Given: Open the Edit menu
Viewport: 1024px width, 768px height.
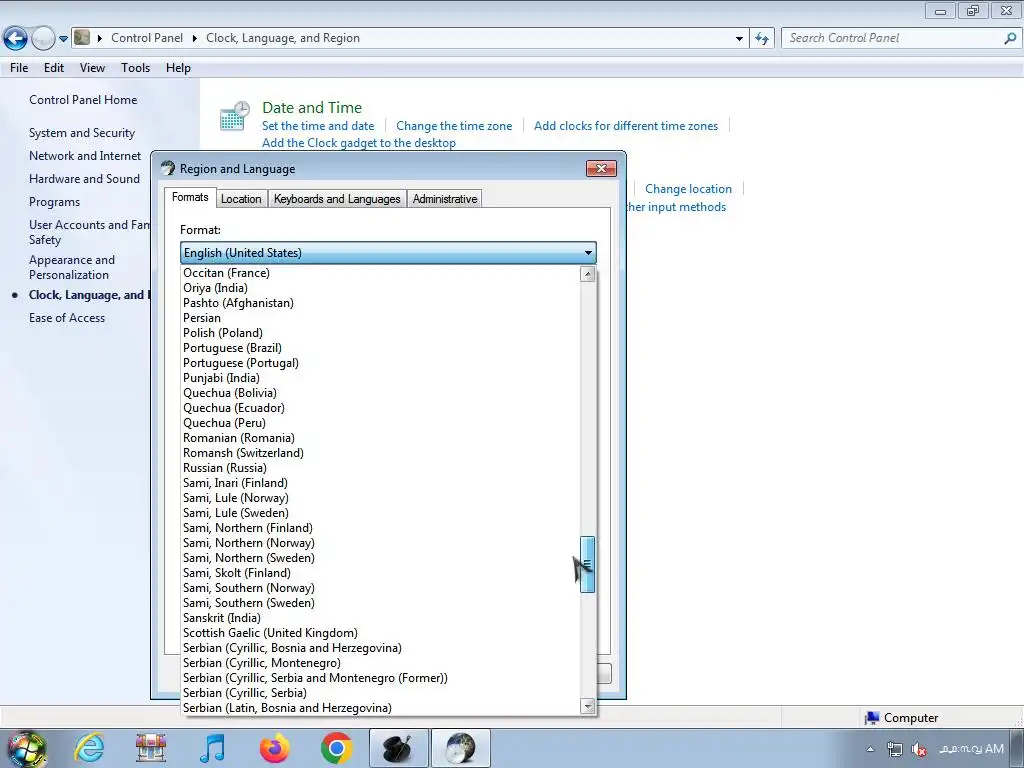Looking at the screenshot, I should pyautogui.click(x=54, y=68).
